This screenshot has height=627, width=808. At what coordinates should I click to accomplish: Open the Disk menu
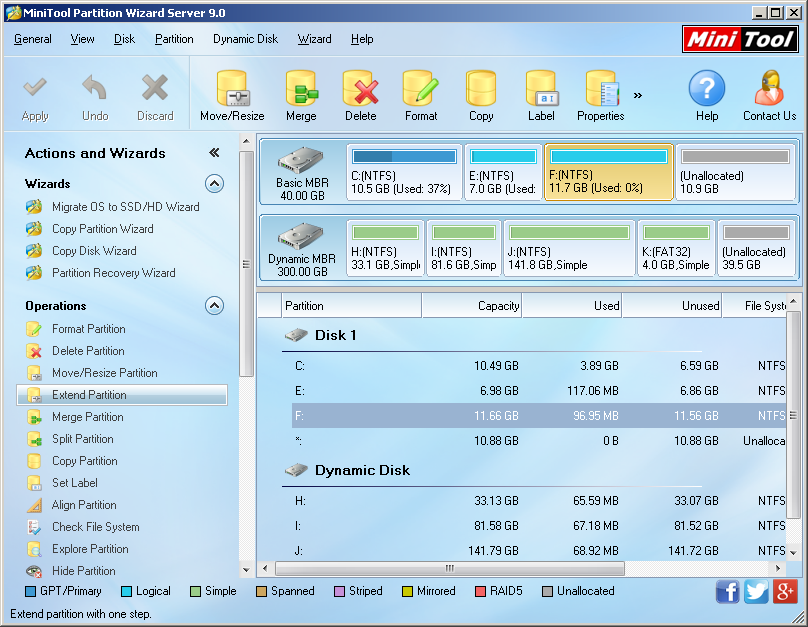124,39
